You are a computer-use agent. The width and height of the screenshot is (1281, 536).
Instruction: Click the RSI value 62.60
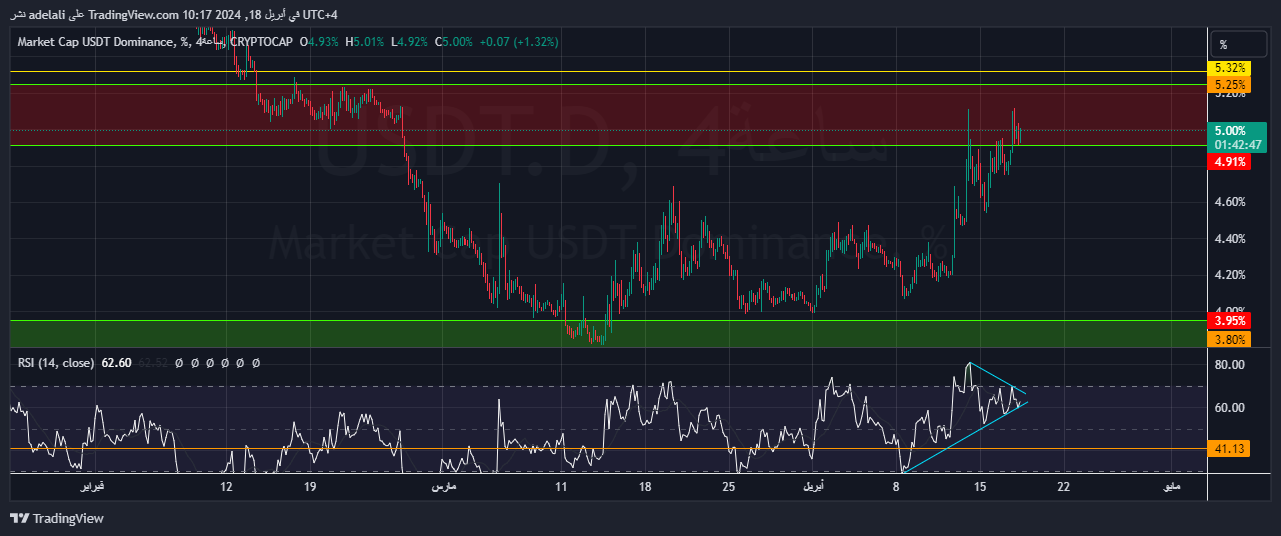click(x=116, y=363)
